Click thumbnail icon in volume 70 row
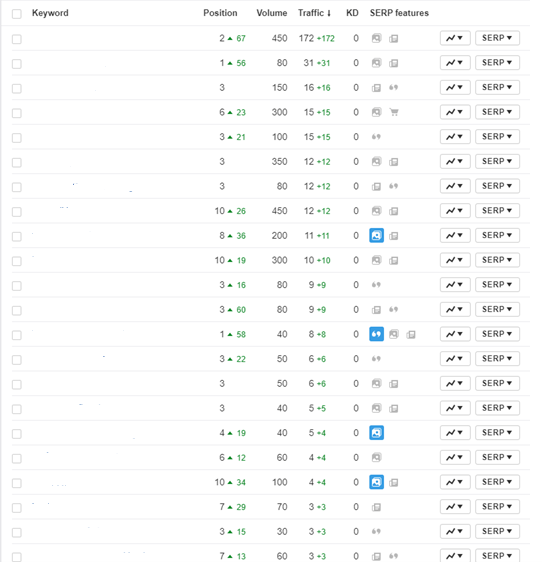542x562 pixels. pos(376,507)
